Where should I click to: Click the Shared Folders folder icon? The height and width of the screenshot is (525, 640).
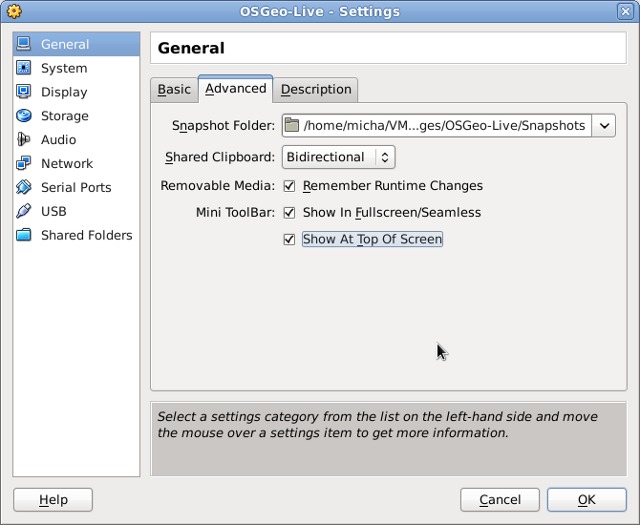23,235
